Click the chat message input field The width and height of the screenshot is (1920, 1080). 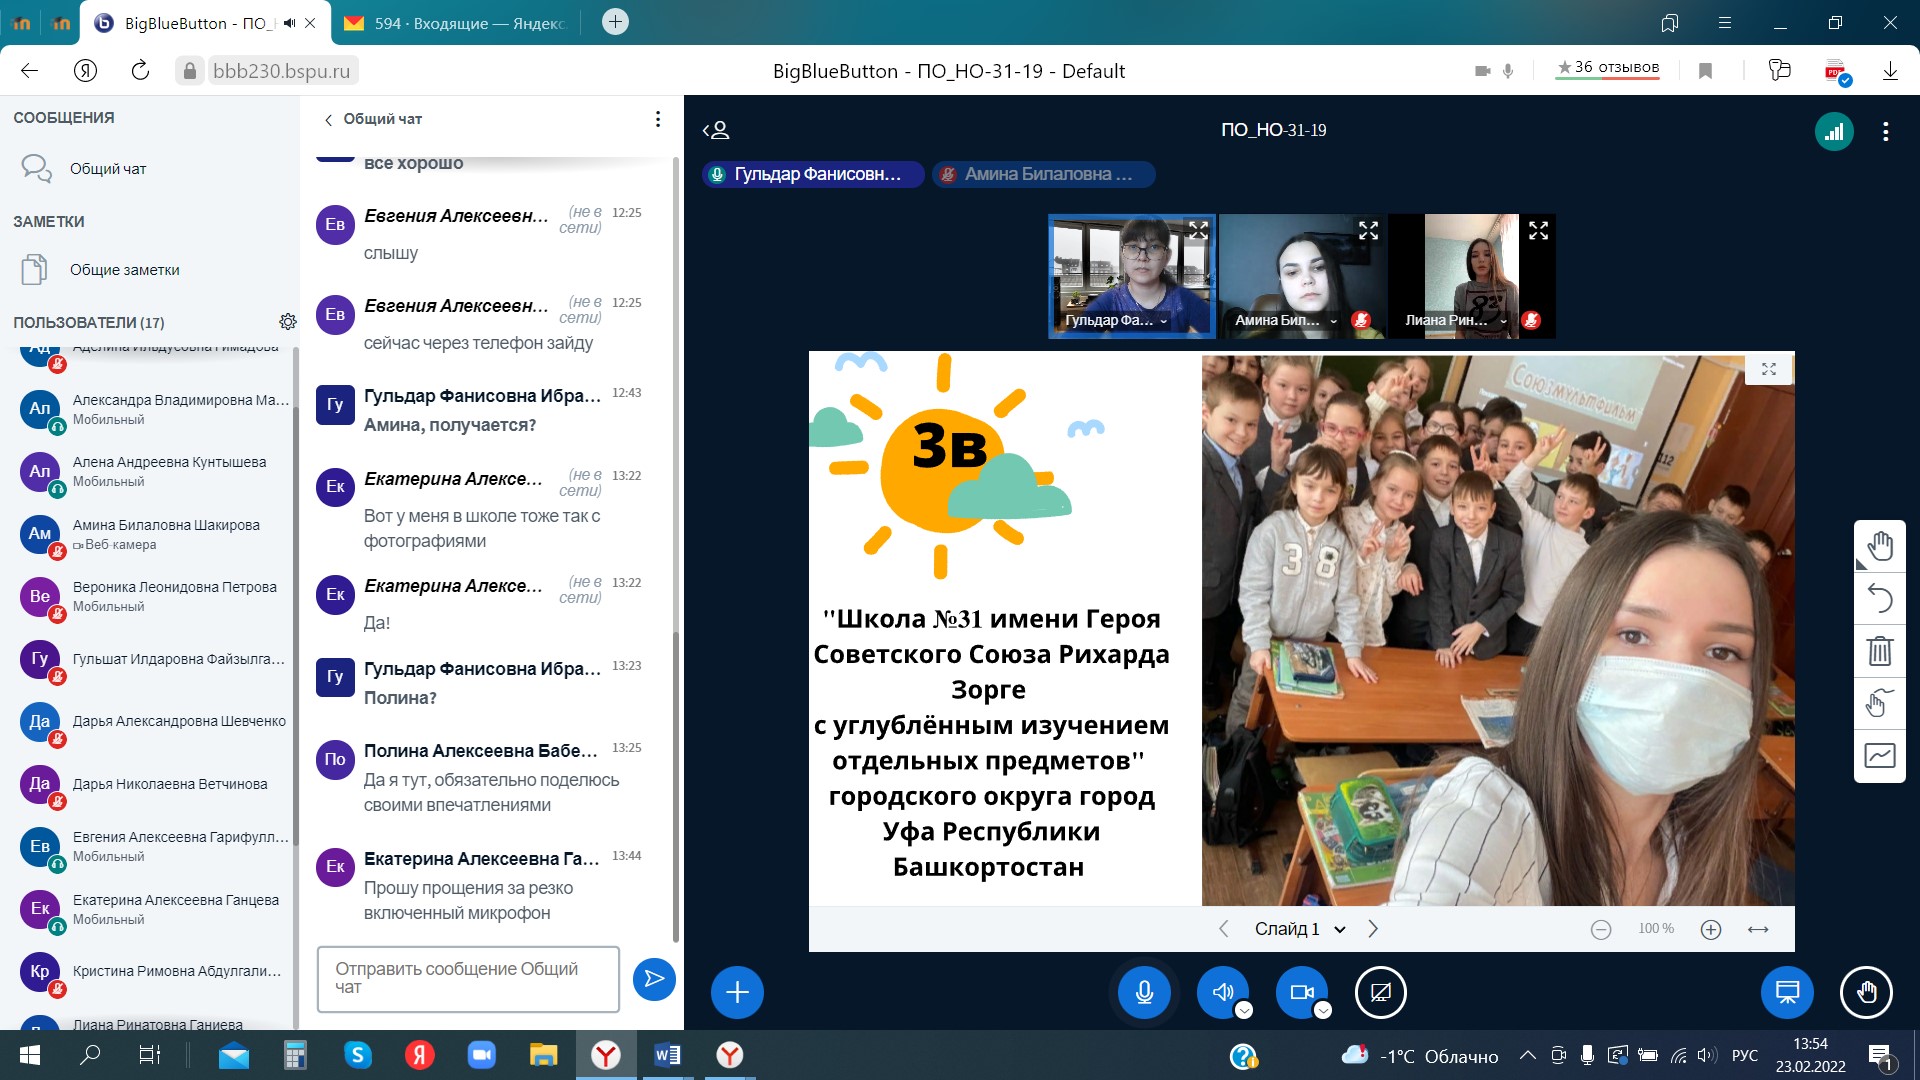point(468,978)
